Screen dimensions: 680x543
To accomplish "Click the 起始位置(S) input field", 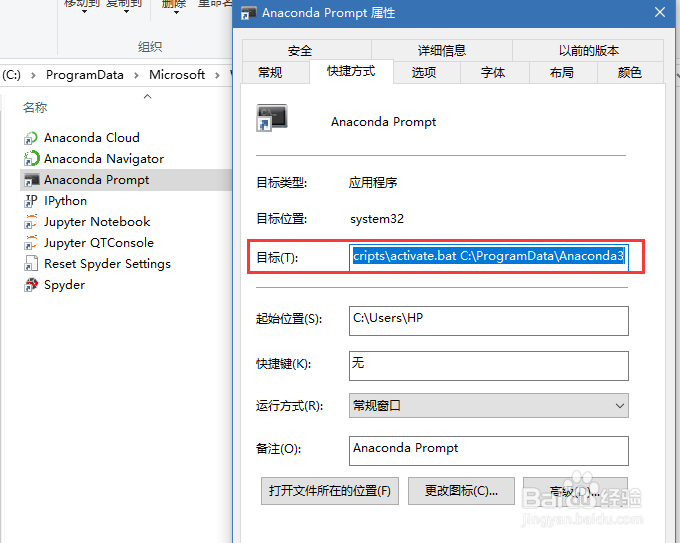I will coord(489,321).
